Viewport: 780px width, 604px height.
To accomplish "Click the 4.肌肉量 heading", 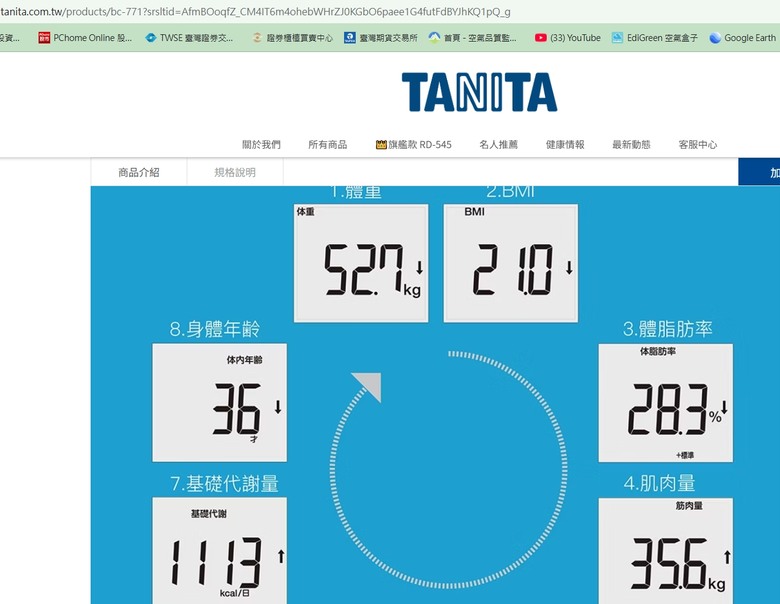I will tap(660, 484).
